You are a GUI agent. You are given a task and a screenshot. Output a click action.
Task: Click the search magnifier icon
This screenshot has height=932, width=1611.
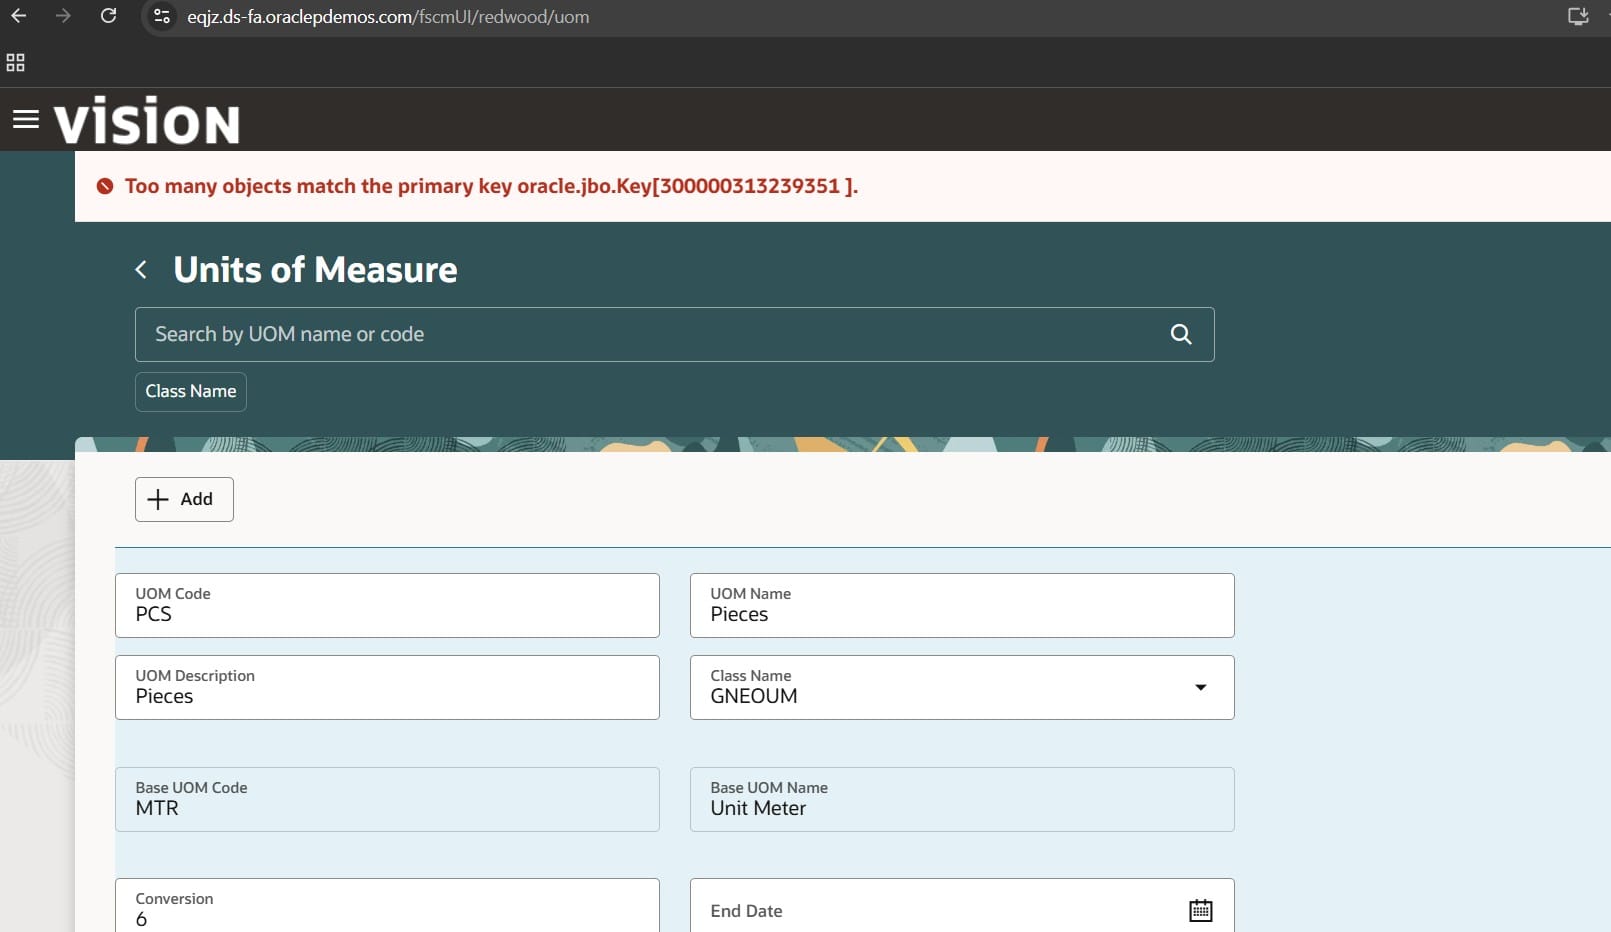pos(1180,334)
